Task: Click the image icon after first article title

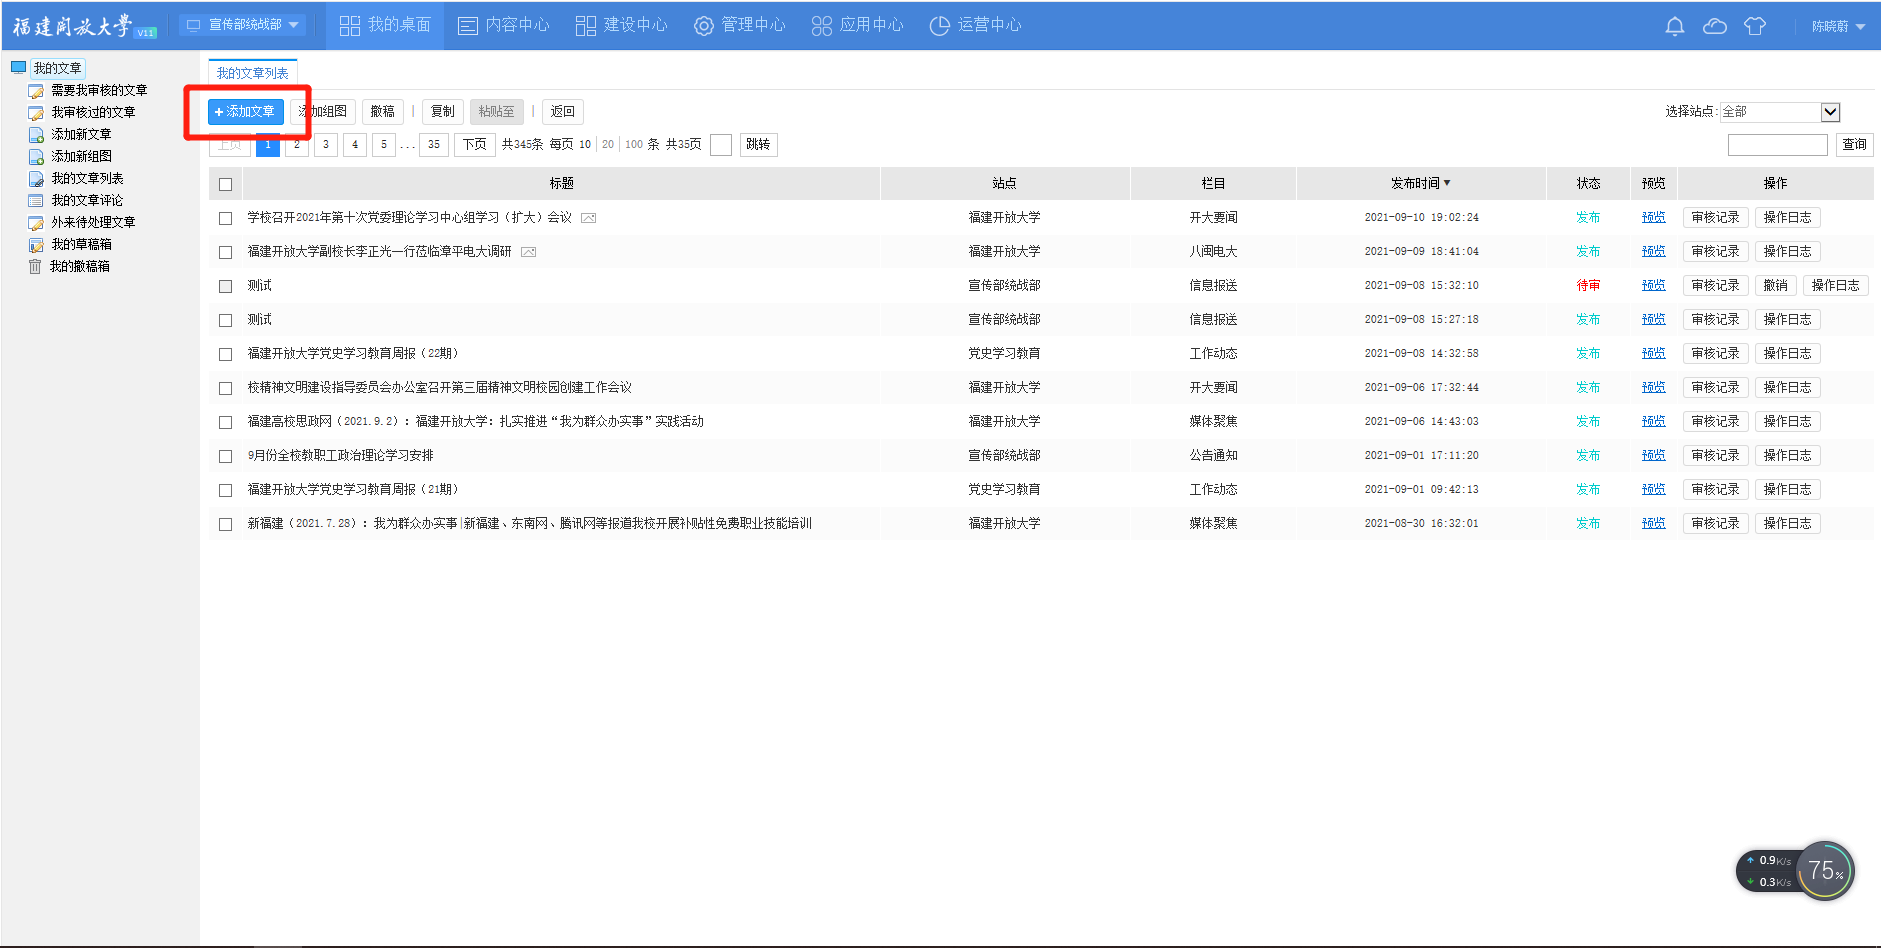Action: 589,218
